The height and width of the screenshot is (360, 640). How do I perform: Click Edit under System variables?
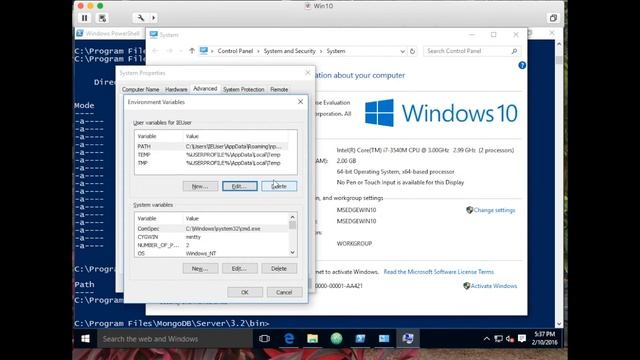point(240,269)
